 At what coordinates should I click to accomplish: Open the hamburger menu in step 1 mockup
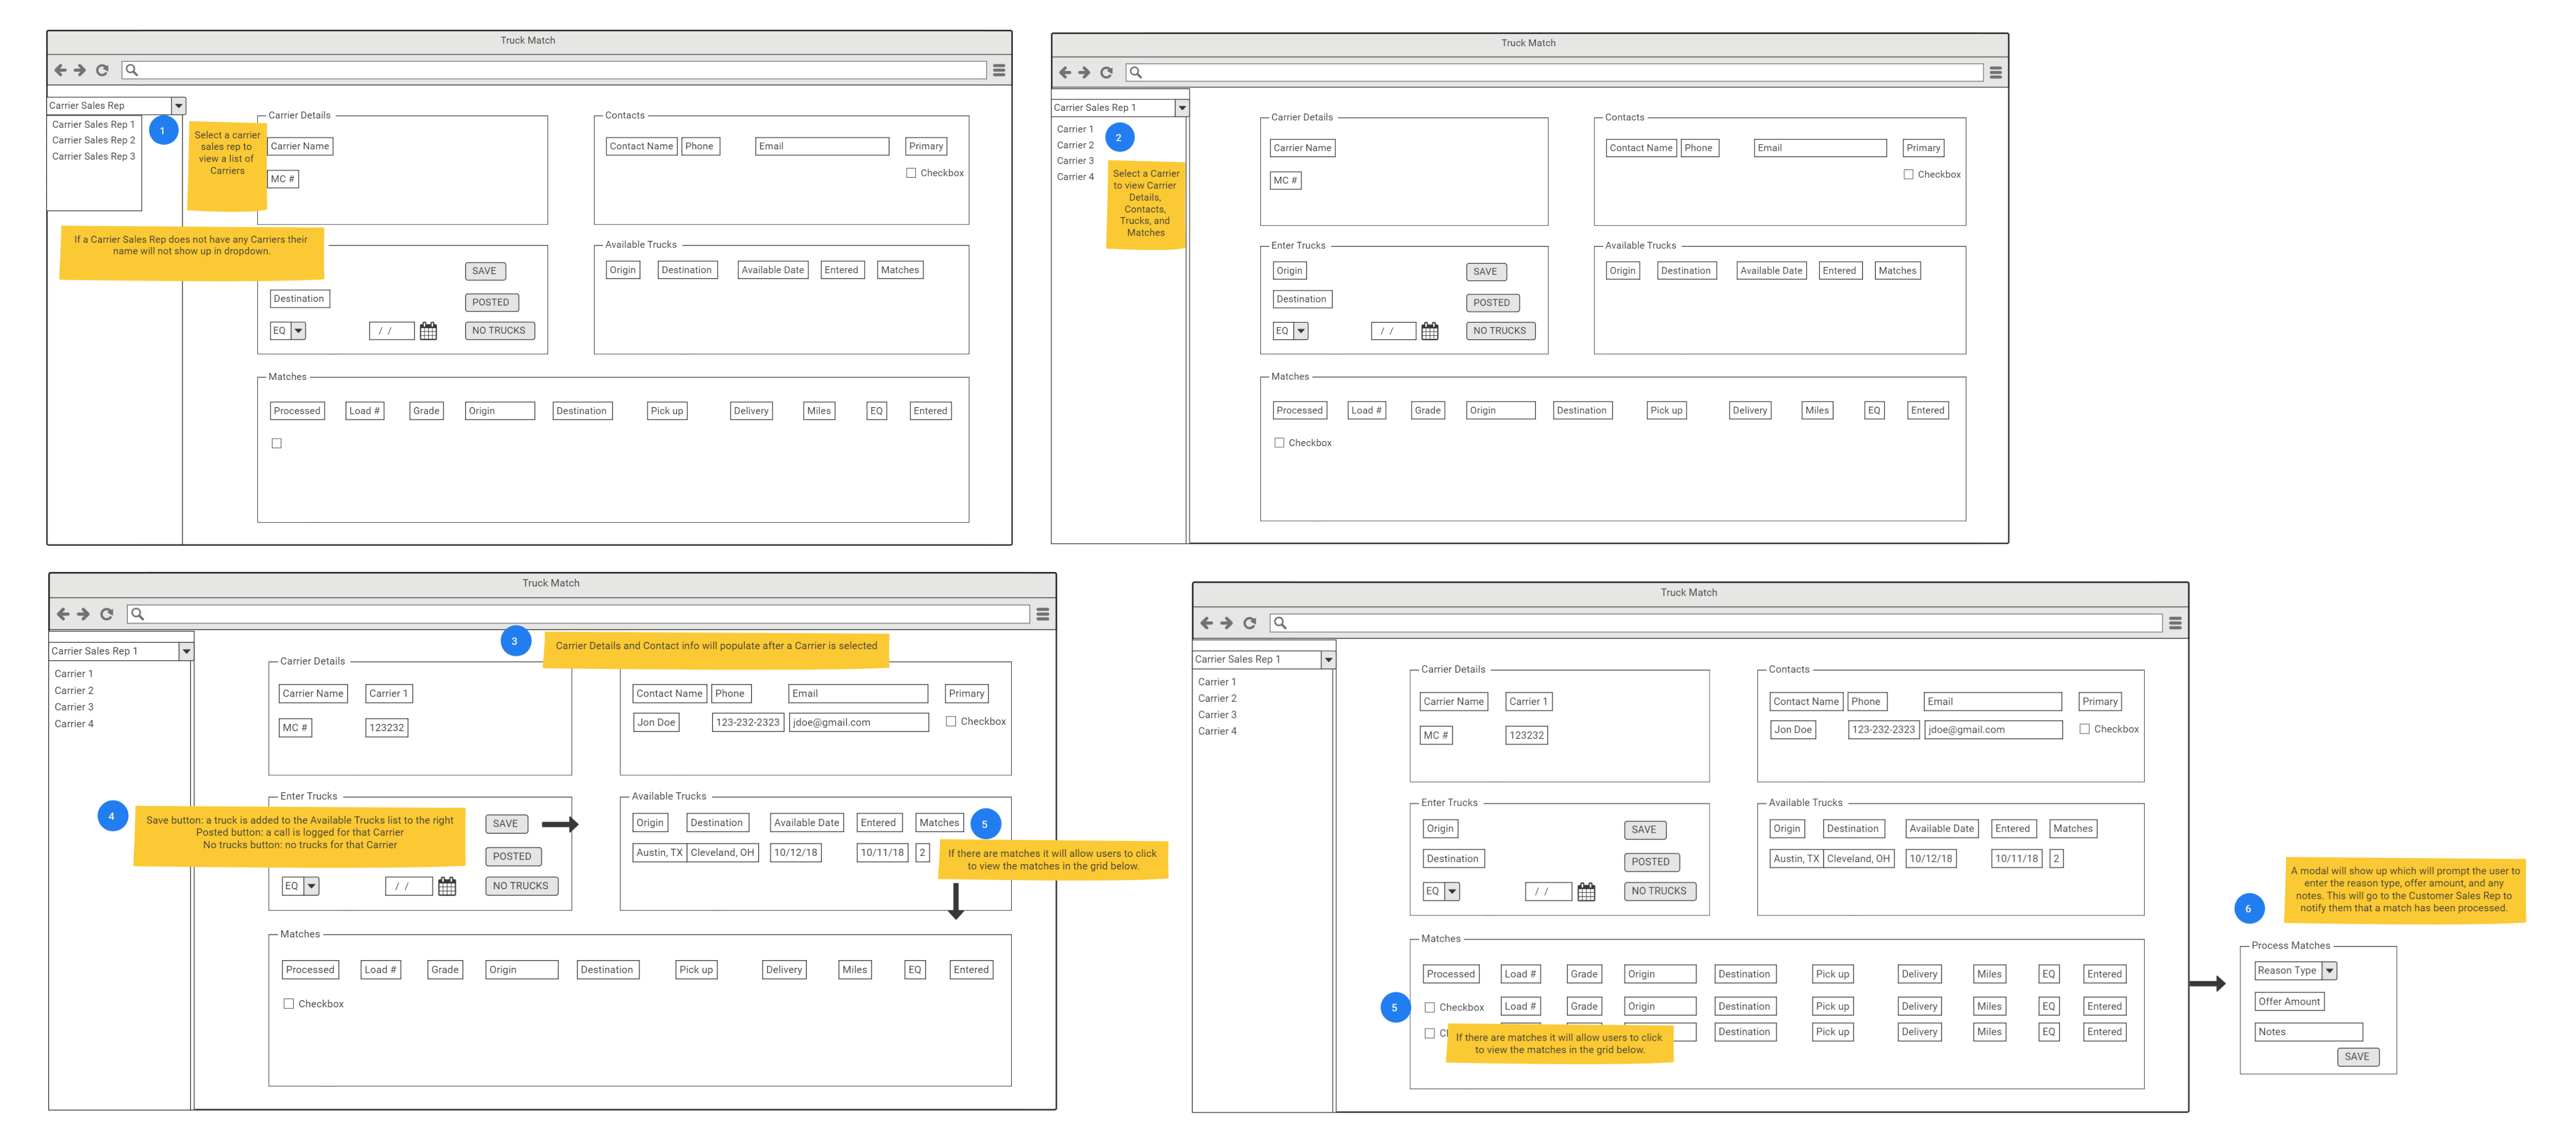pyautogui.click(x=998, y=70)
